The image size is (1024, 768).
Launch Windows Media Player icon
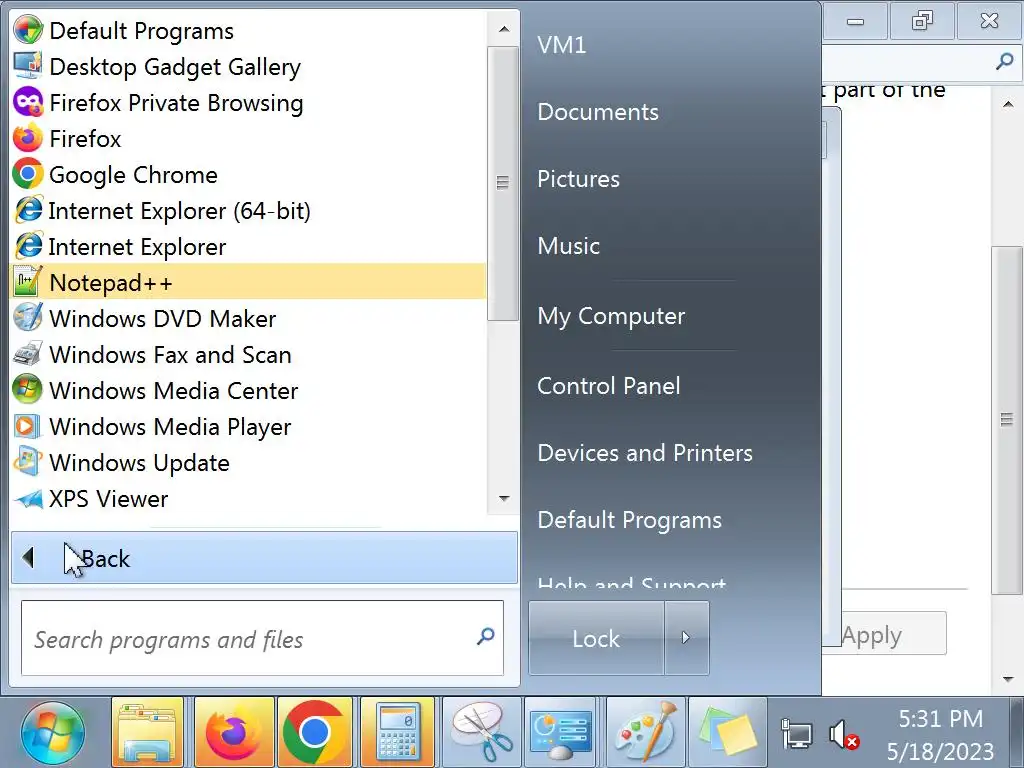[x=27, y=425]
